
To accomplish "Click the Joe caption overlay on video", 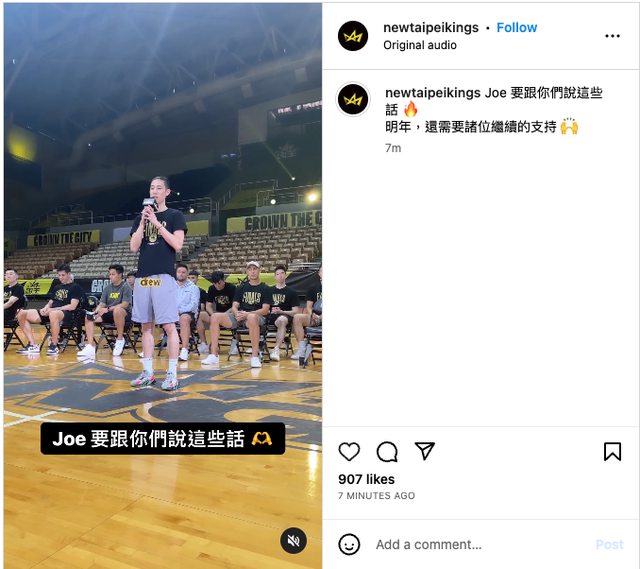I will click(162, 439).
